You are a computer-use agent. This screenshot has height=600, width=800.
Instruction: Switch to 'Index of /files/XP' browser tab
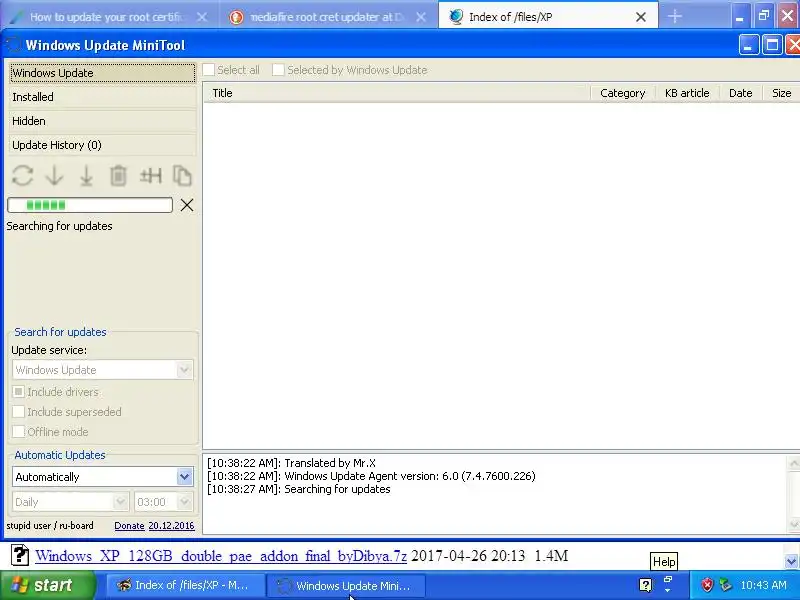tap(541, 17)
